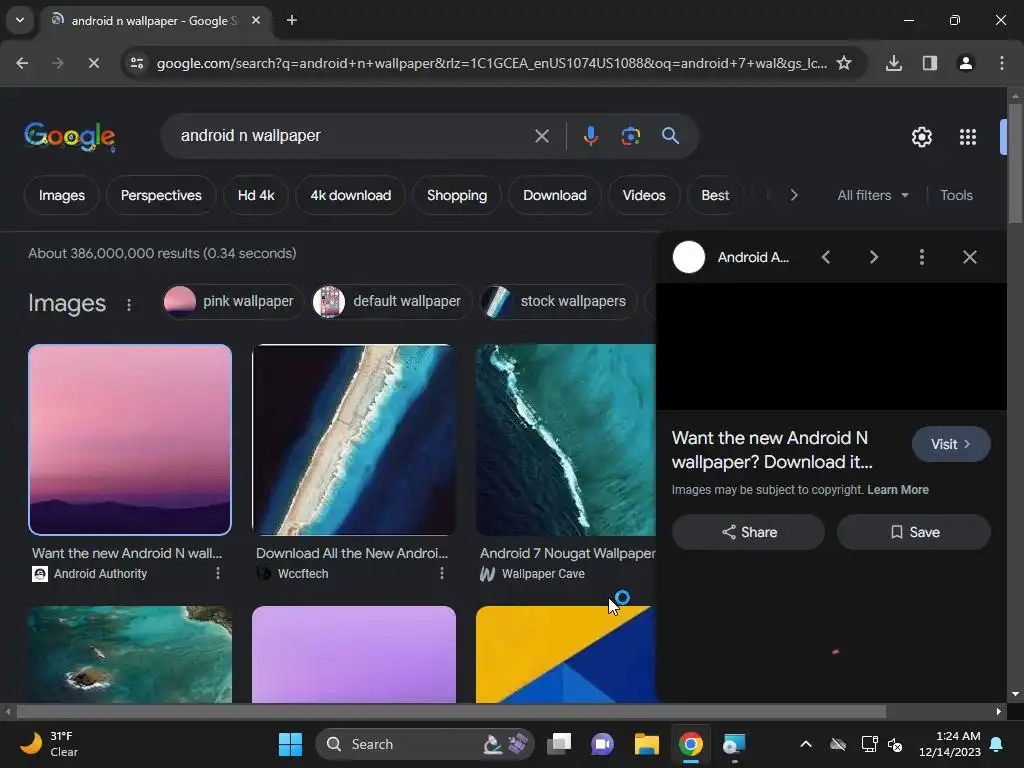Open options for Android Authority result

217,573
